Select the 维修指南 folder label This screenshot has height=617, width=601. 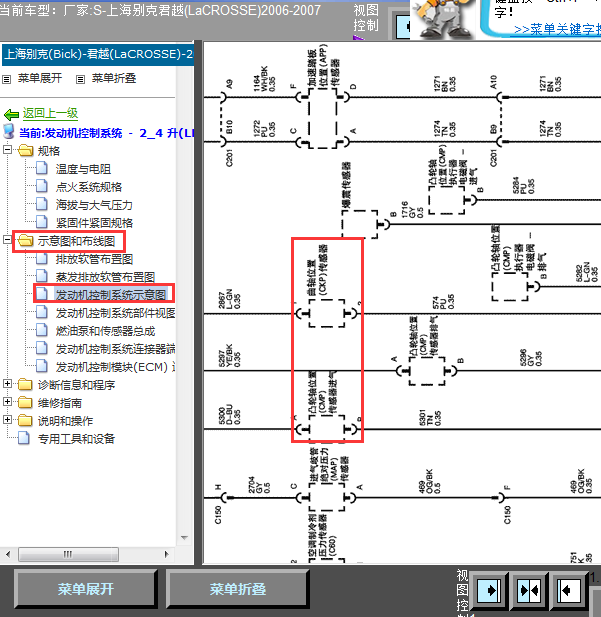tap(59, 403)
